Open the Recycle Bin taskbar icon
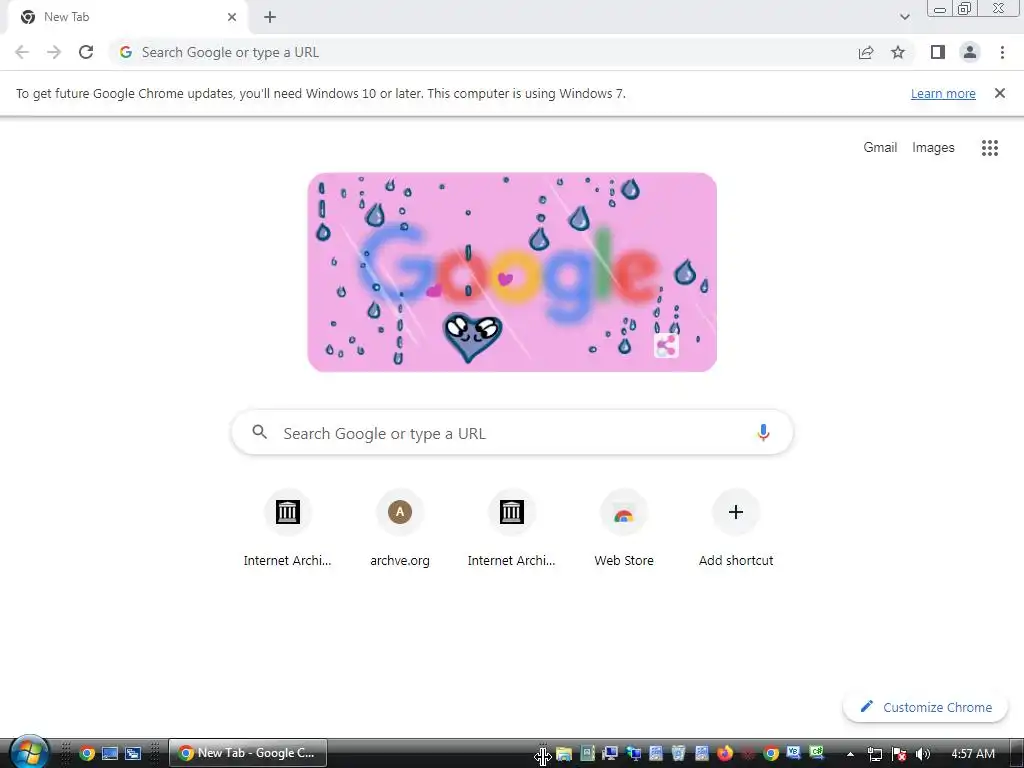This screenshot has height=768, width=1024. [x=679, y=753]
